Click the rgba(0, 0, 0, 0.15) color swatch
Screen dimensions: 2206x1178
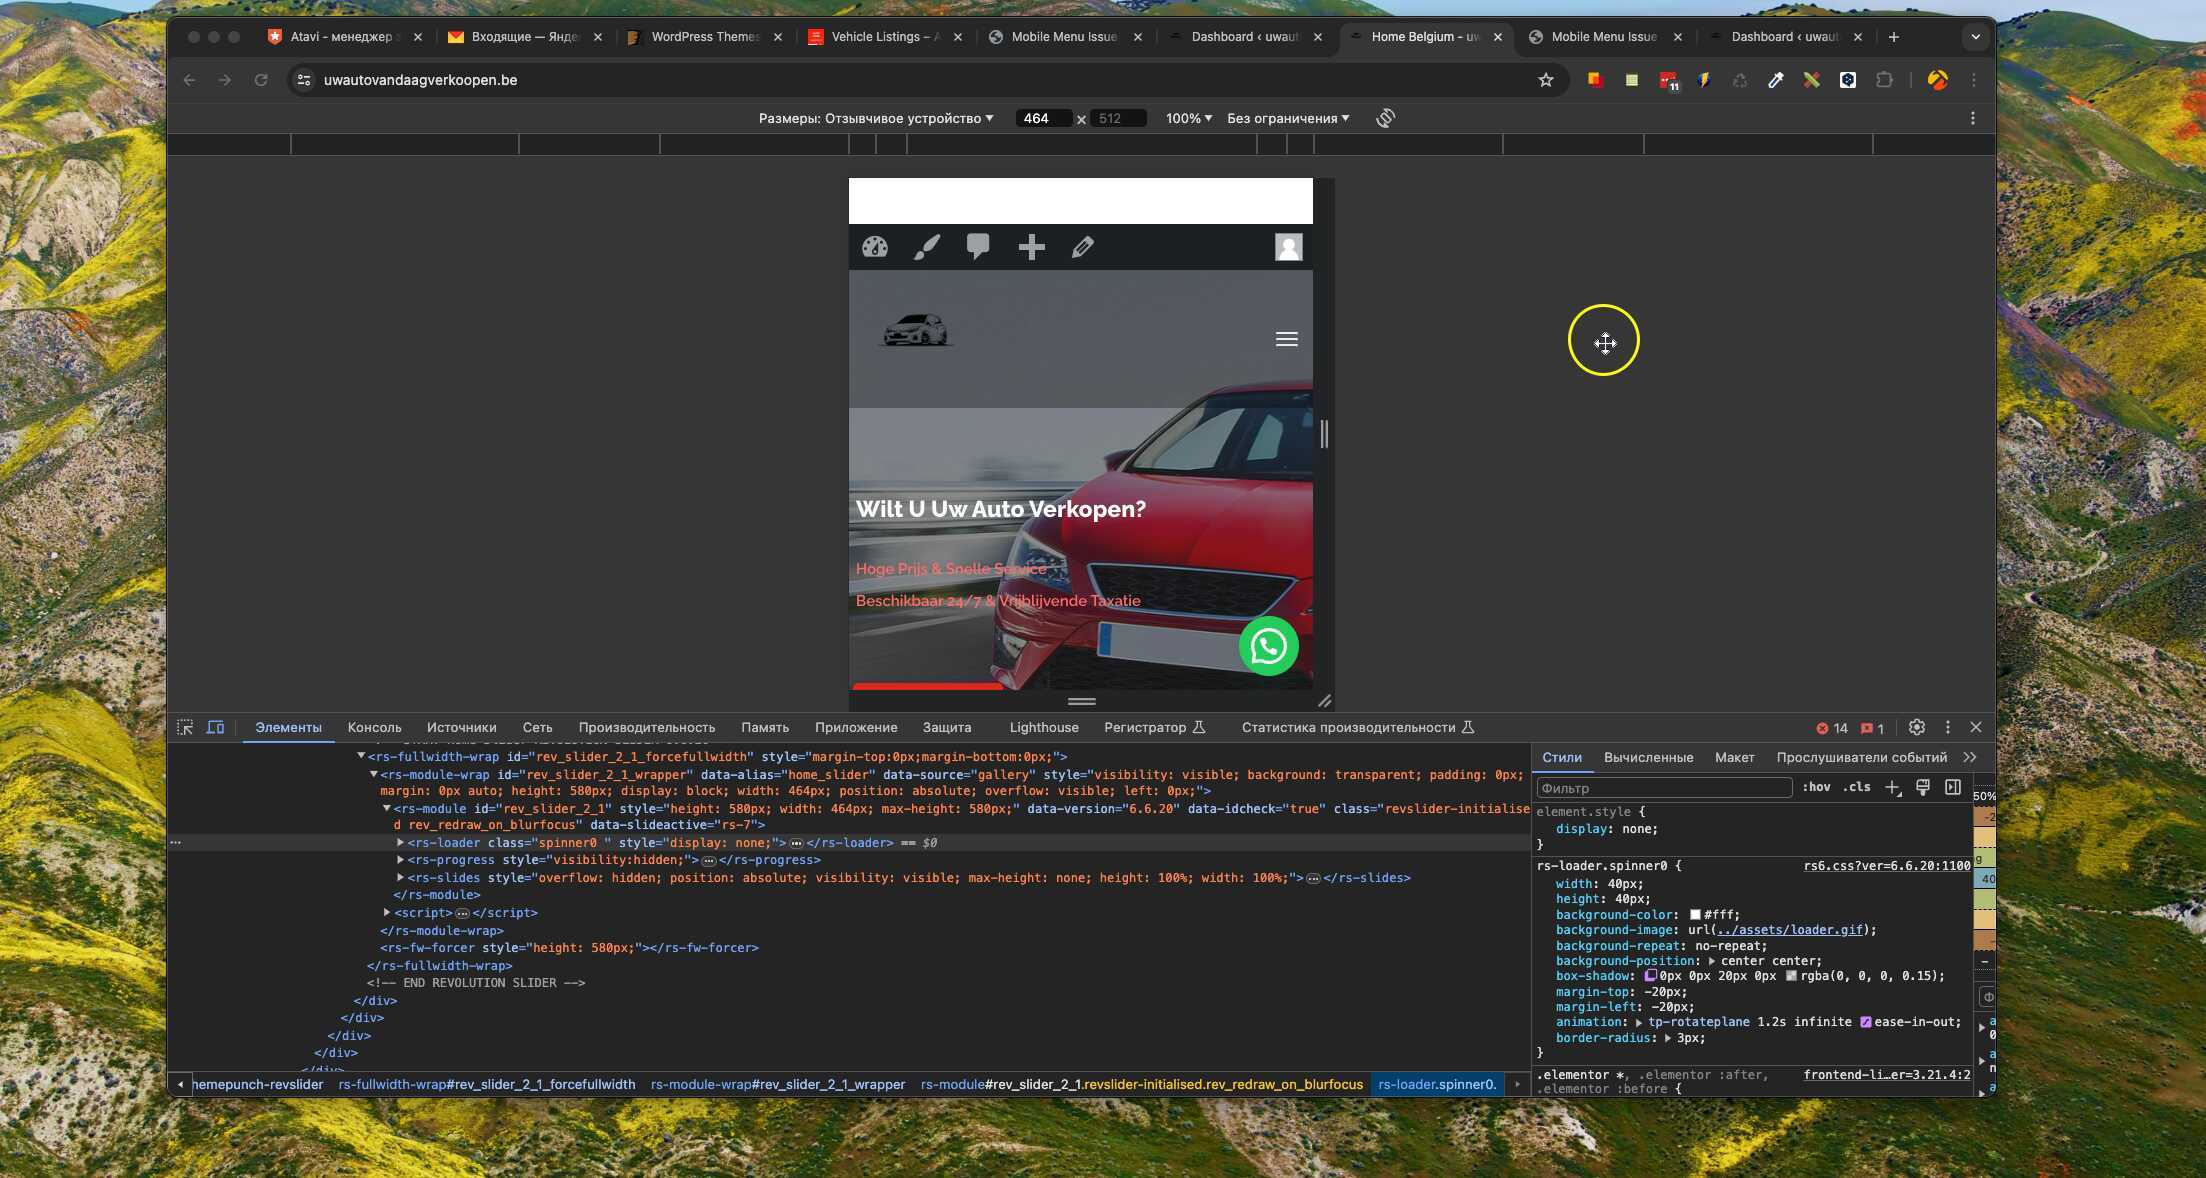(x=1791, y=976)
